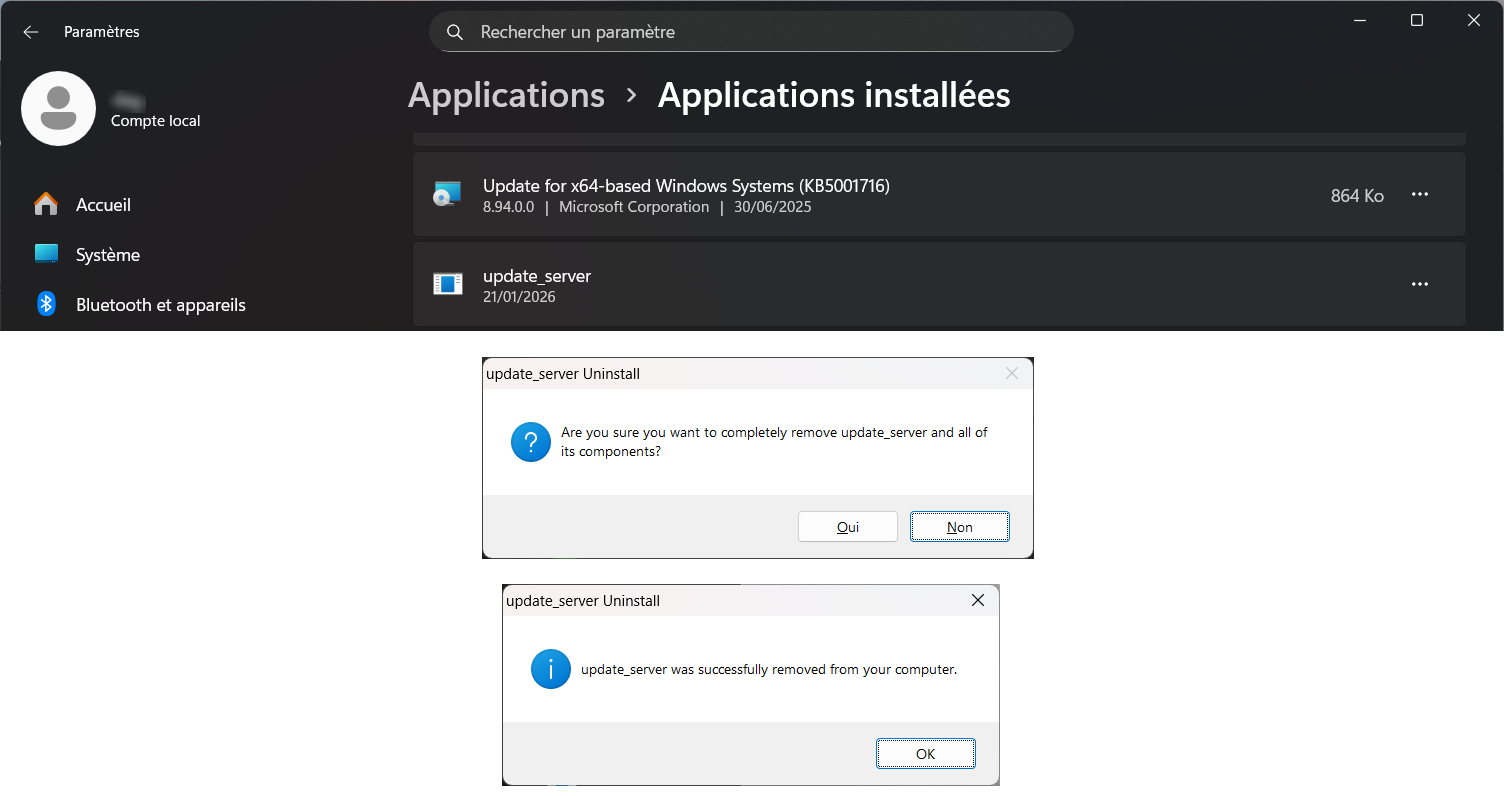Image resolution: width=1504 pixels, height=796 pixels.
Task: Click the update_server app icon
Action: (x=447, y=284)
